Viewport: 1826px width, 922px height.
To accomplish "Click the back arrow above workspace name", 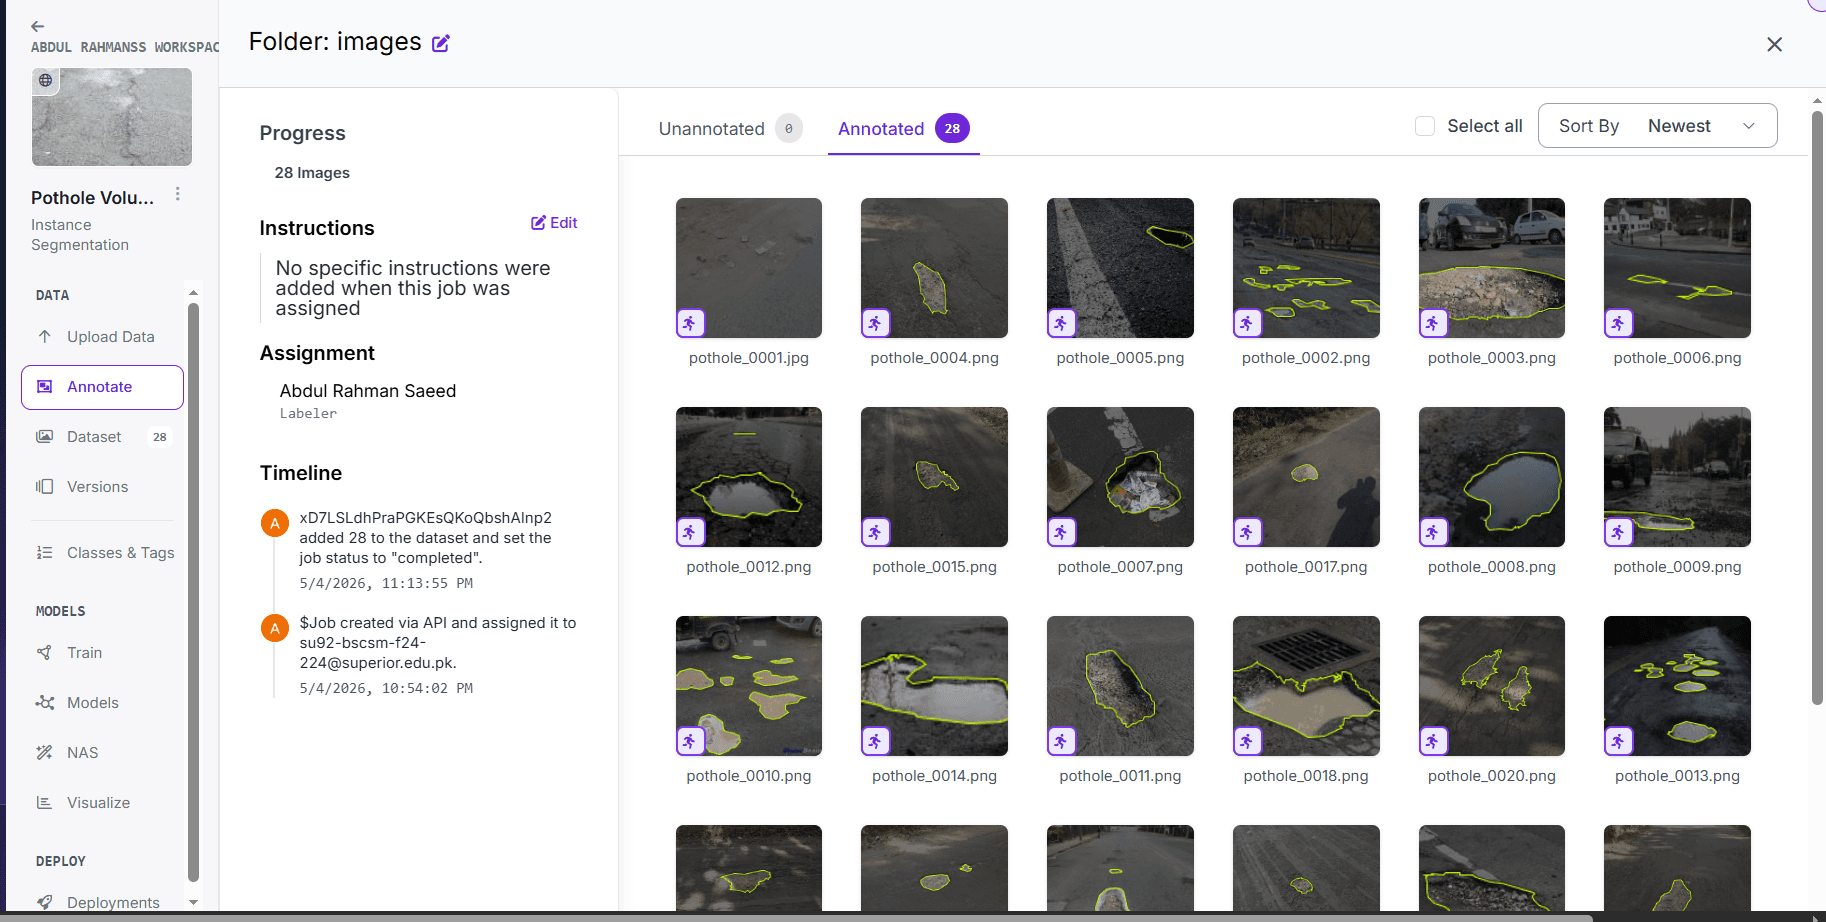I will [38, 26].
